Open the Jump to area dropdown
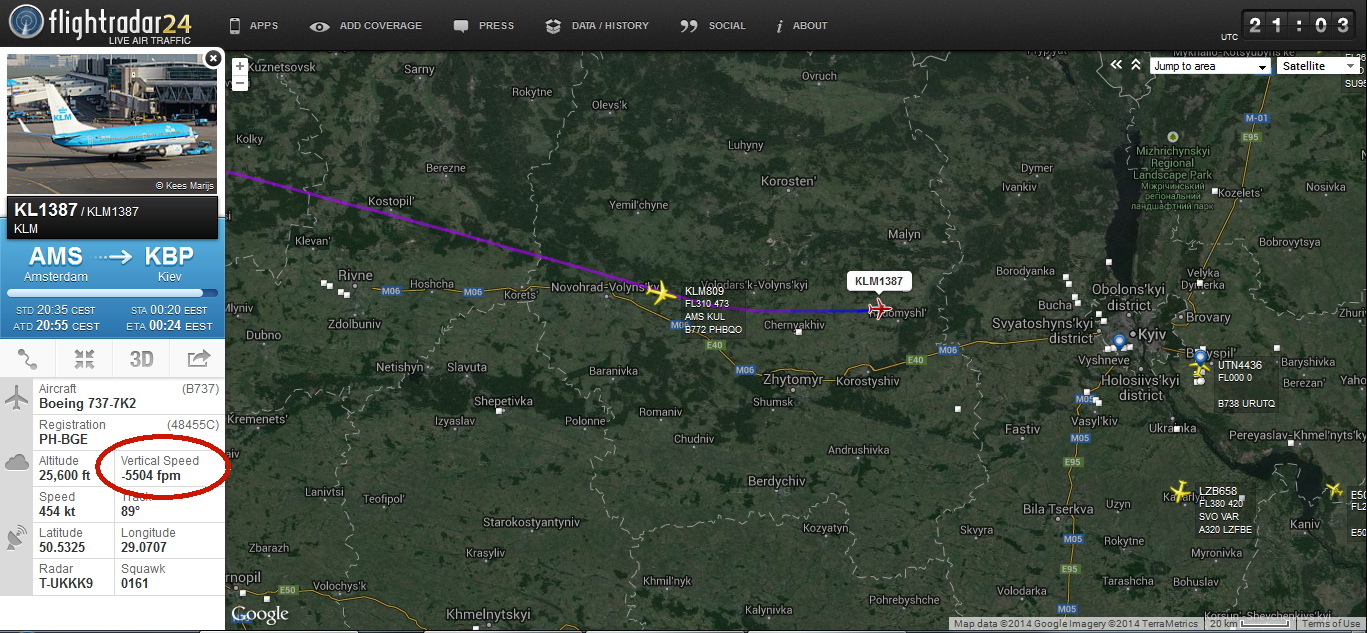The image size is (1367, 633). point(1209,66)
